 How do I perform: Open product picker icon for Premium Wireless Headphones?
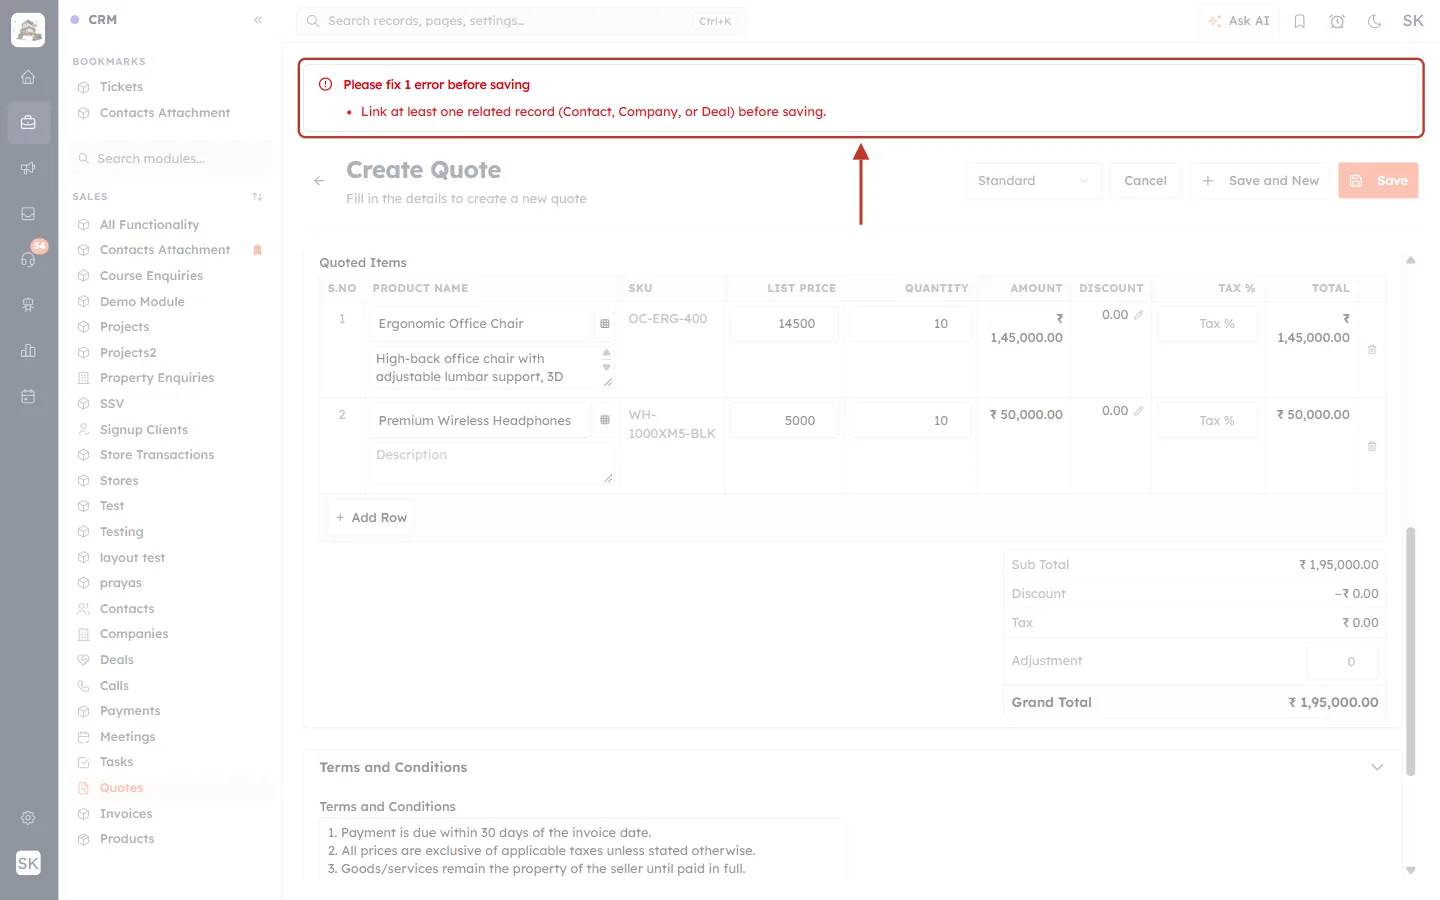pos(604,420)
